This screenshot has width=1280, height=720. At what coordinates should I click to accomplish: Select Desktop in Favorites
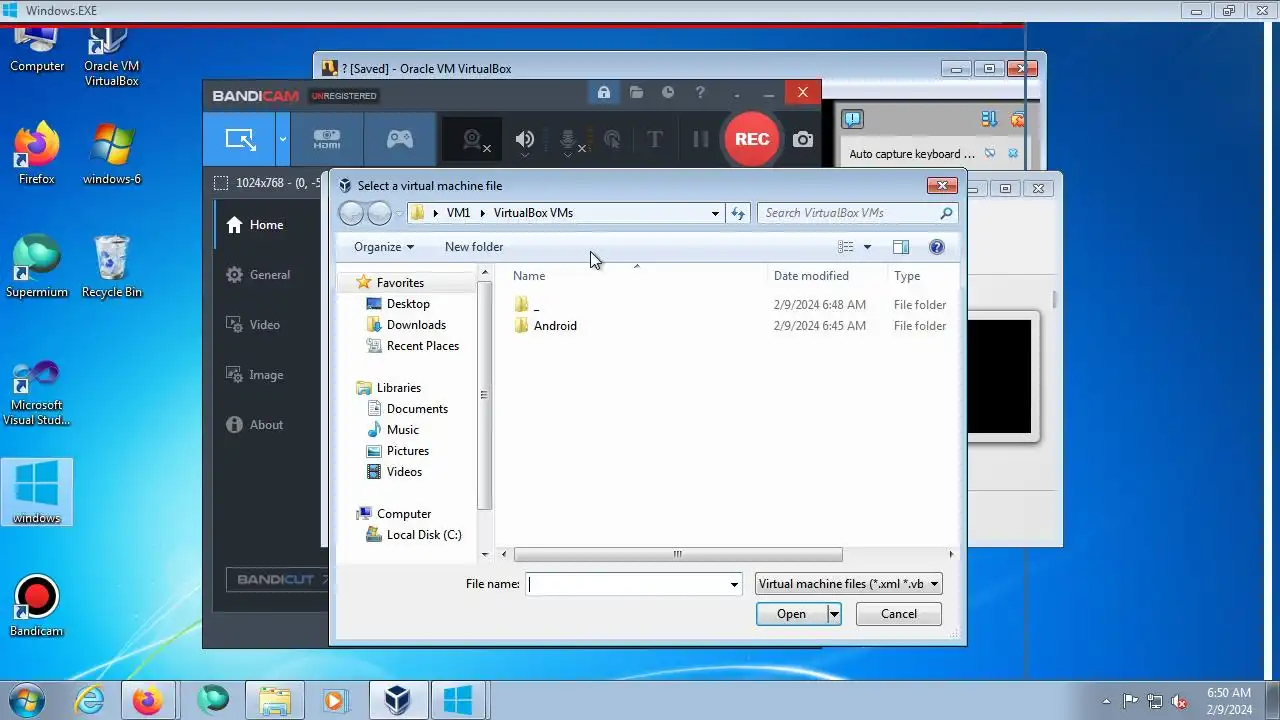pos(408,304)
